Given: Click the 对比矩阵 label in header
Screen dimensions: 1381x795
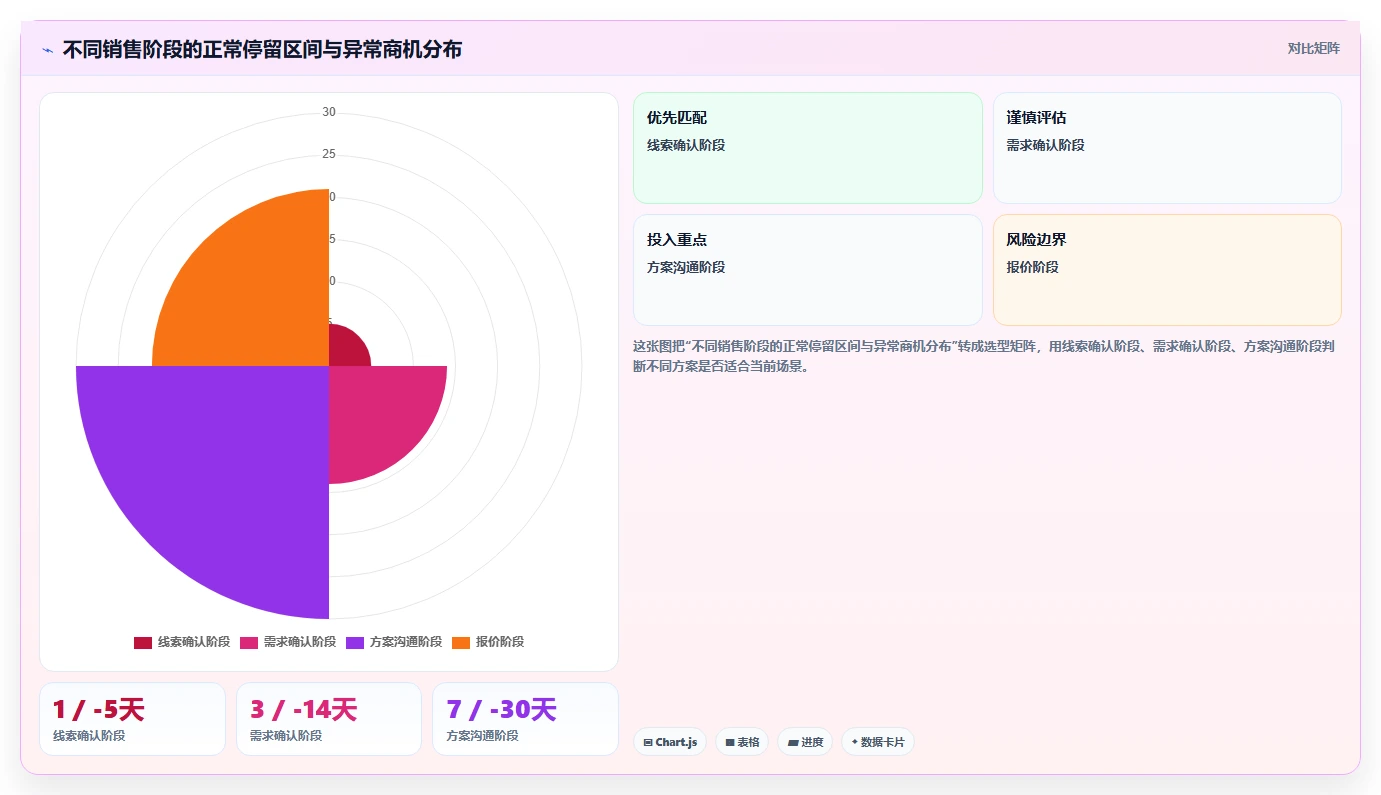Looking at the screenshot, I should point(1313,48).
